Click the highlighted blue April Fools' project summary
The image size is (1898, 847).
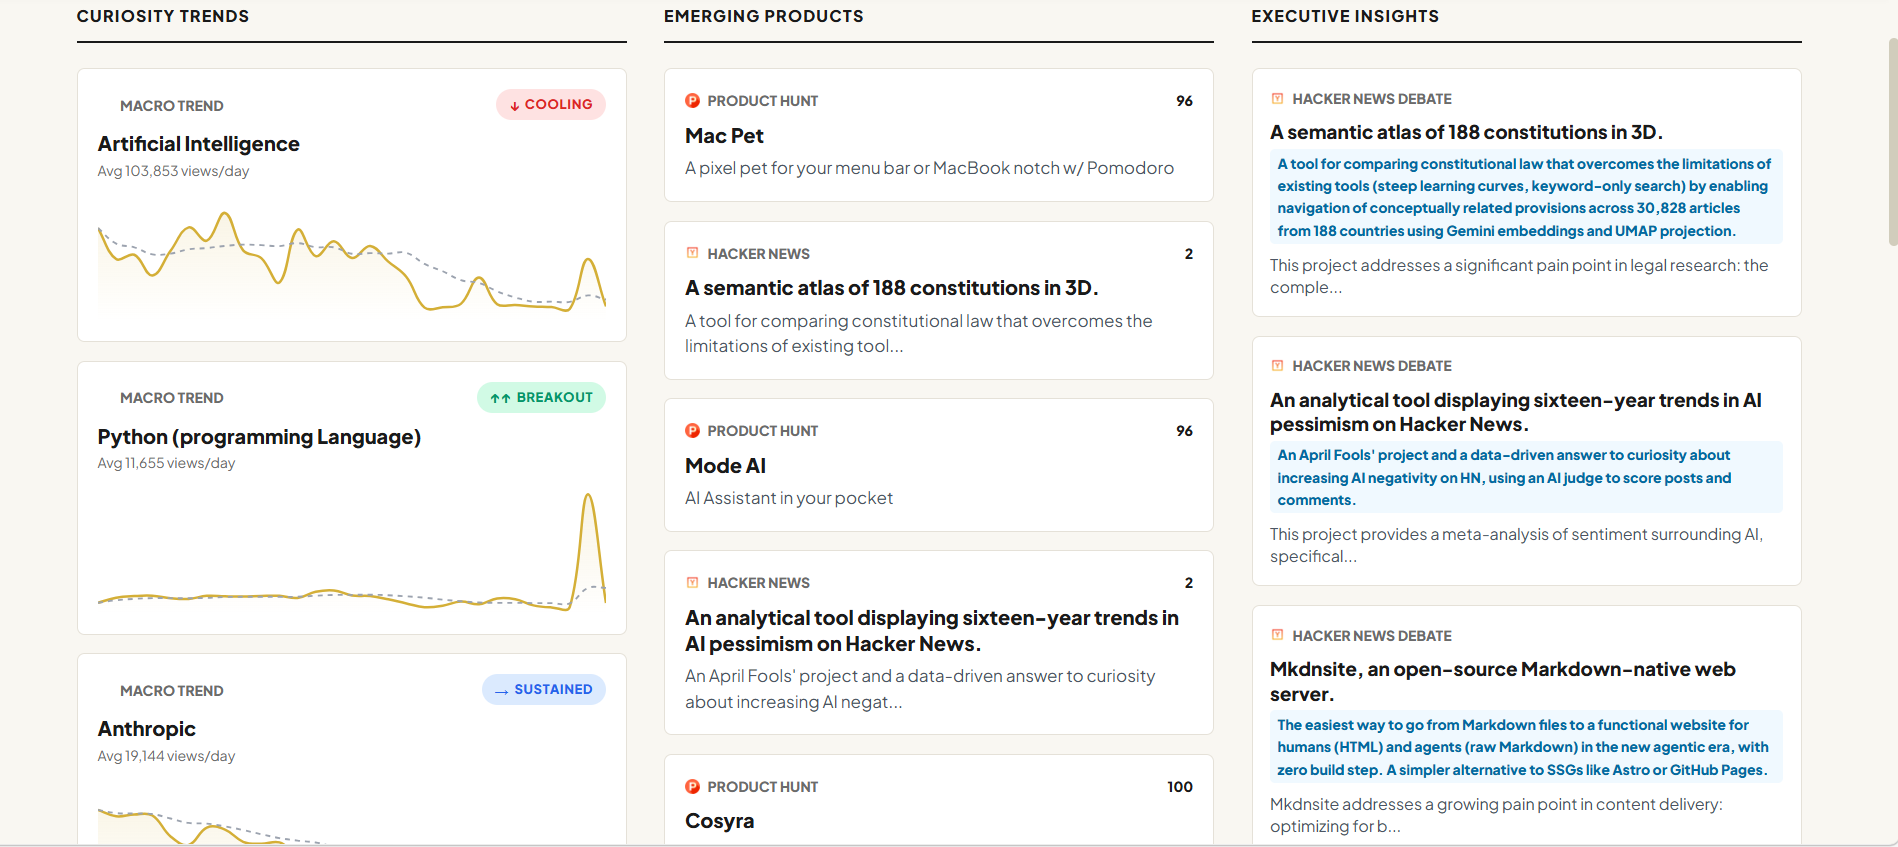coord(1526,477)
